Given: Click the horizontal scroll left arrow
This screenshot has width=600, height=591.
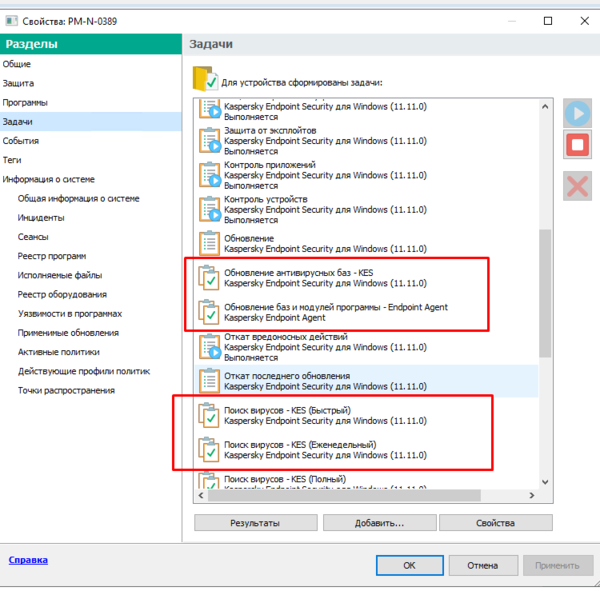Looking at the screenshot, I should 201,495.
